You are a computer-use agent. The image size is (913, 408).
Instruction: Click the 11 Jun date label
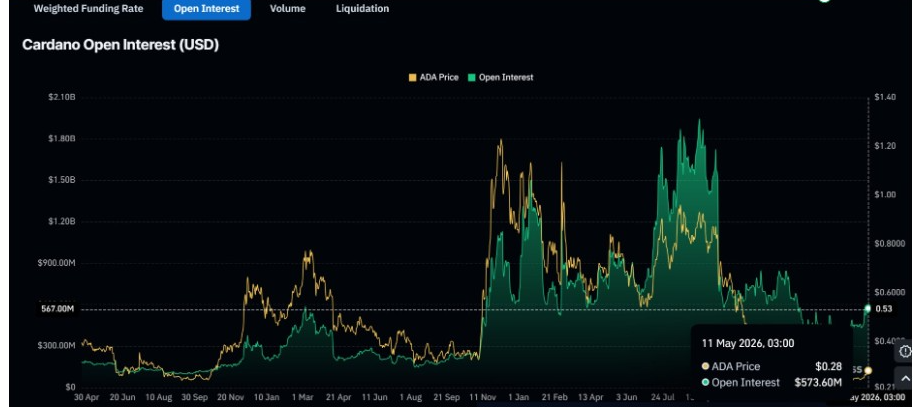(374, 398)
